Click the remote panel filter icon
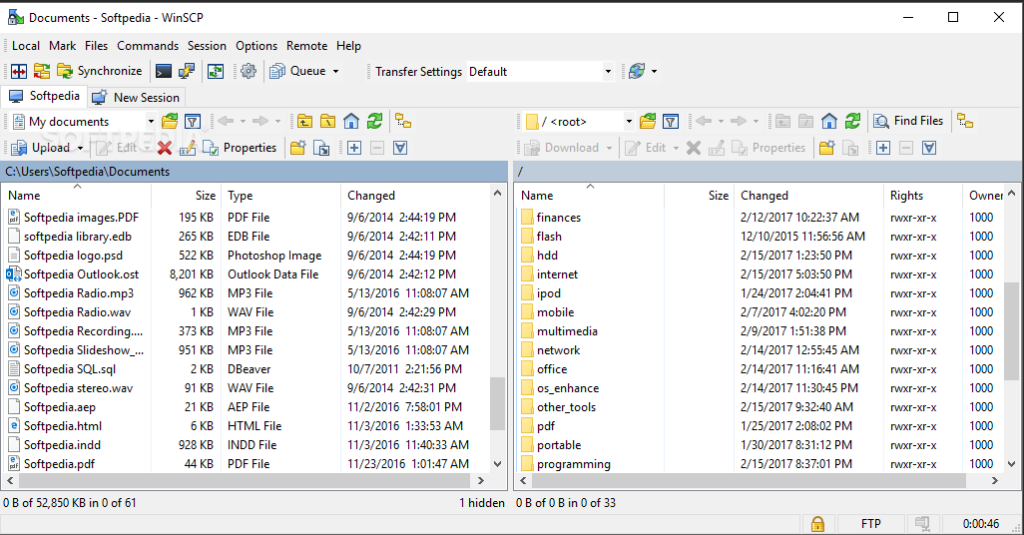This screenshot has height=535, width=1024. 670,122
